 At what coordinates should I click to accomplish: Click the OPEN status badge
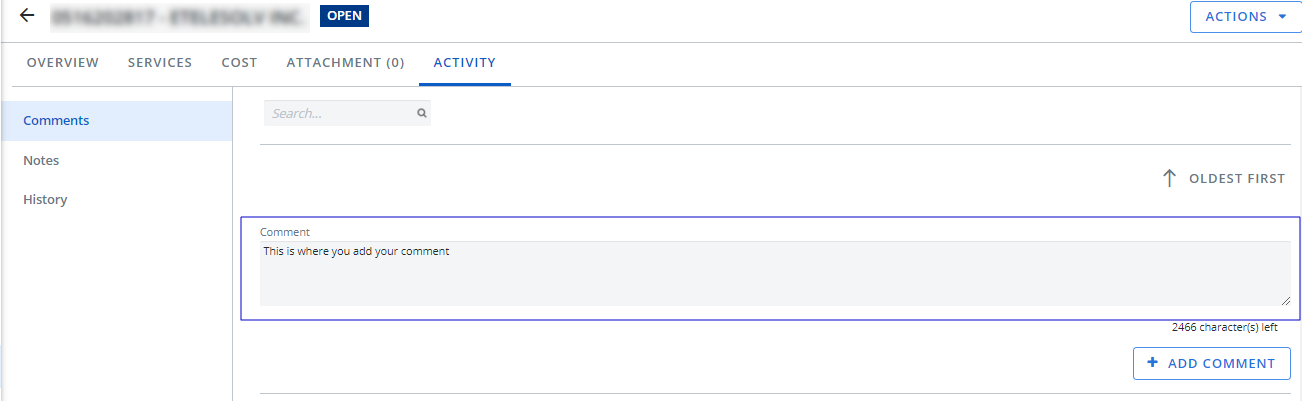pyautogui.click(x=345, y=16)
